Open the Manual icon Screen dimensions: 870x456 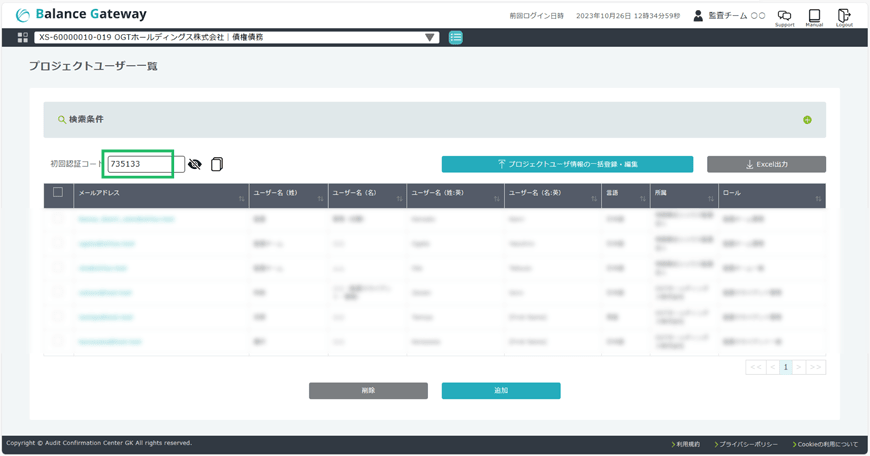point(814,16)
